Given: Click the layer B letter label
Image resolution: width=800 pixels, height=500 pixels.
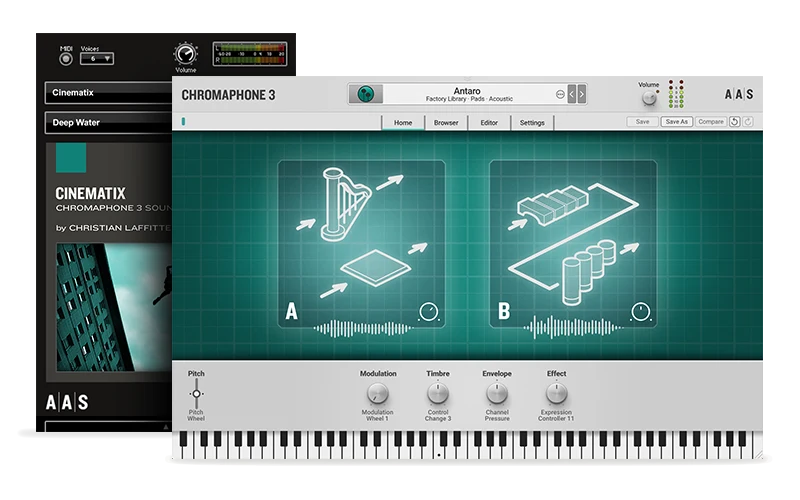Looking at the screenshot, I should [x=504, y=311].
